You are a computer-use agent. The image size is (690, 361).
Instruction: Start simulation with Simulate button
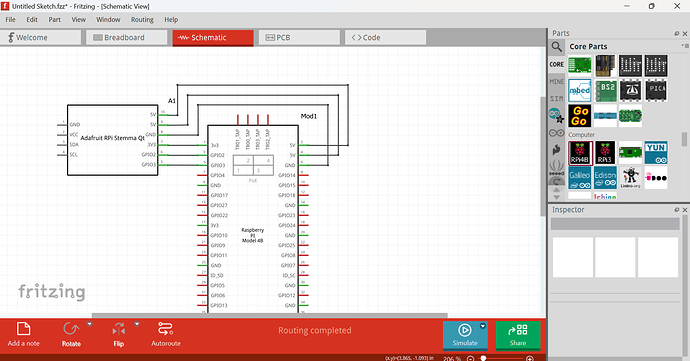[x=465, y=335]
